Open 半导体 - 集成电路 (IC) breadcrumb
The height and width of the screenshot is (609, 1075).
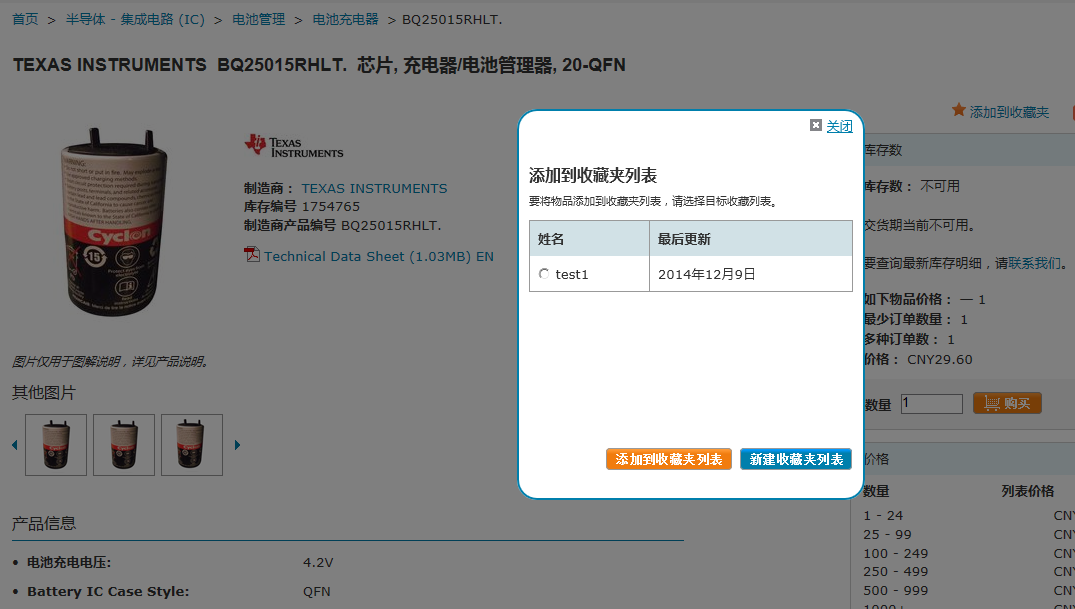pyautogui.click(x=135, y=19)
